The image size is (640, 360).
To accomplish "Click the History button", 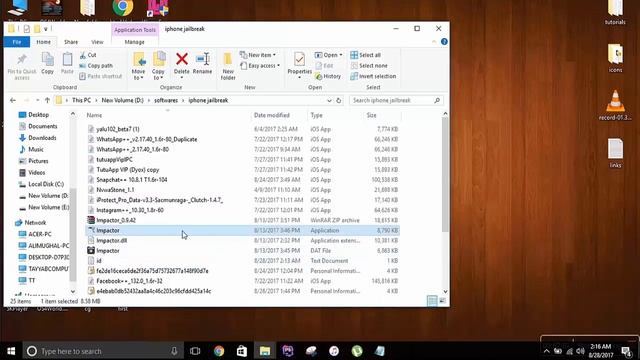I will point(328,76).
